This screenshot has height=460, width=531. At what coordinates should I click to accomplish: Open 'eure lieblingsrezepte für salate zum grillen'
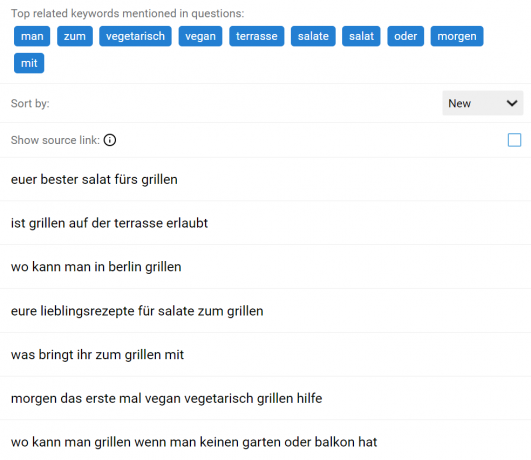point(266,311)
